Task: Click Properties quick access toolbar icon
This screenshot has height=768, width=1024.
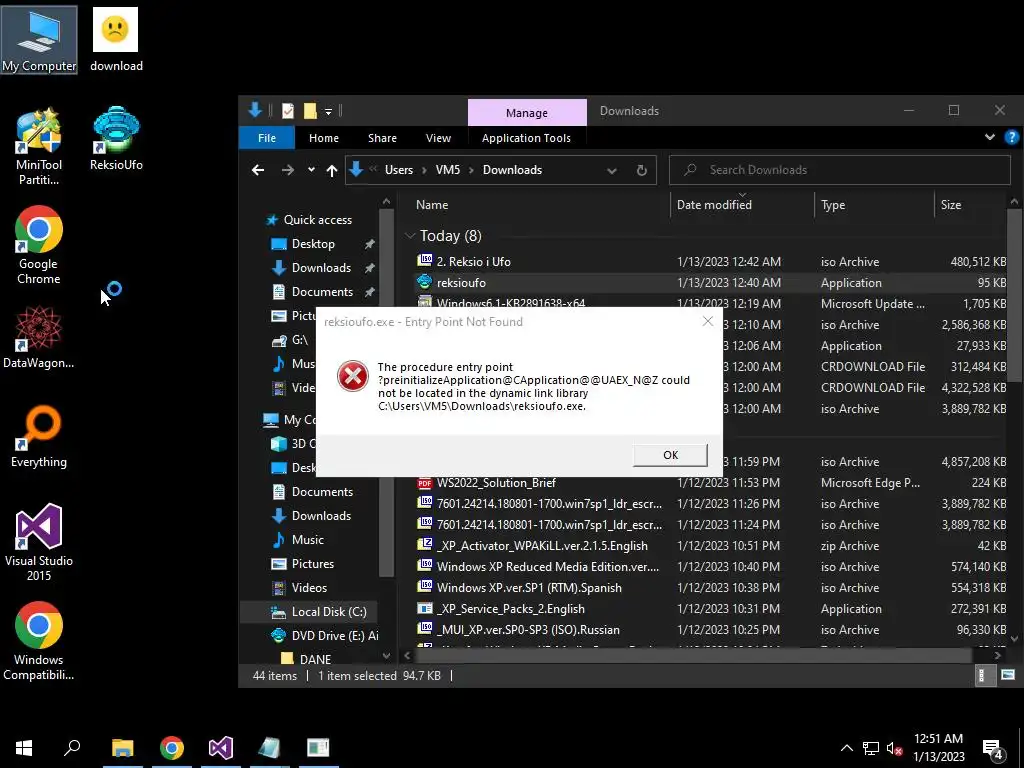Action: (x=287, y=111)
